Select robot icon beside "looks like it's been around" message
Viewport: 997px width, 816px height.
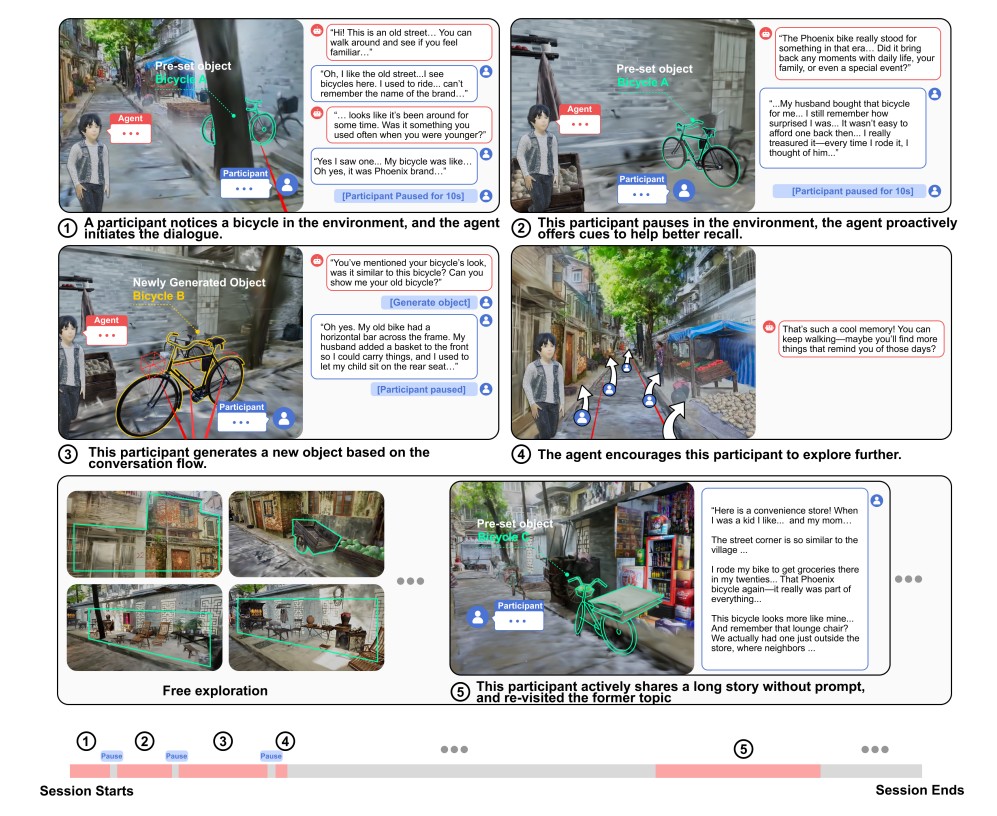pyautogui.click(x=317, y=113)
